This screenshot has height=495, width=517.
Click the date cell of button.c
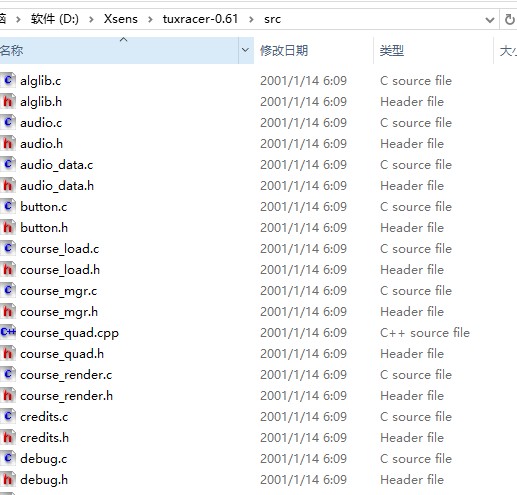tap(303, 207)
